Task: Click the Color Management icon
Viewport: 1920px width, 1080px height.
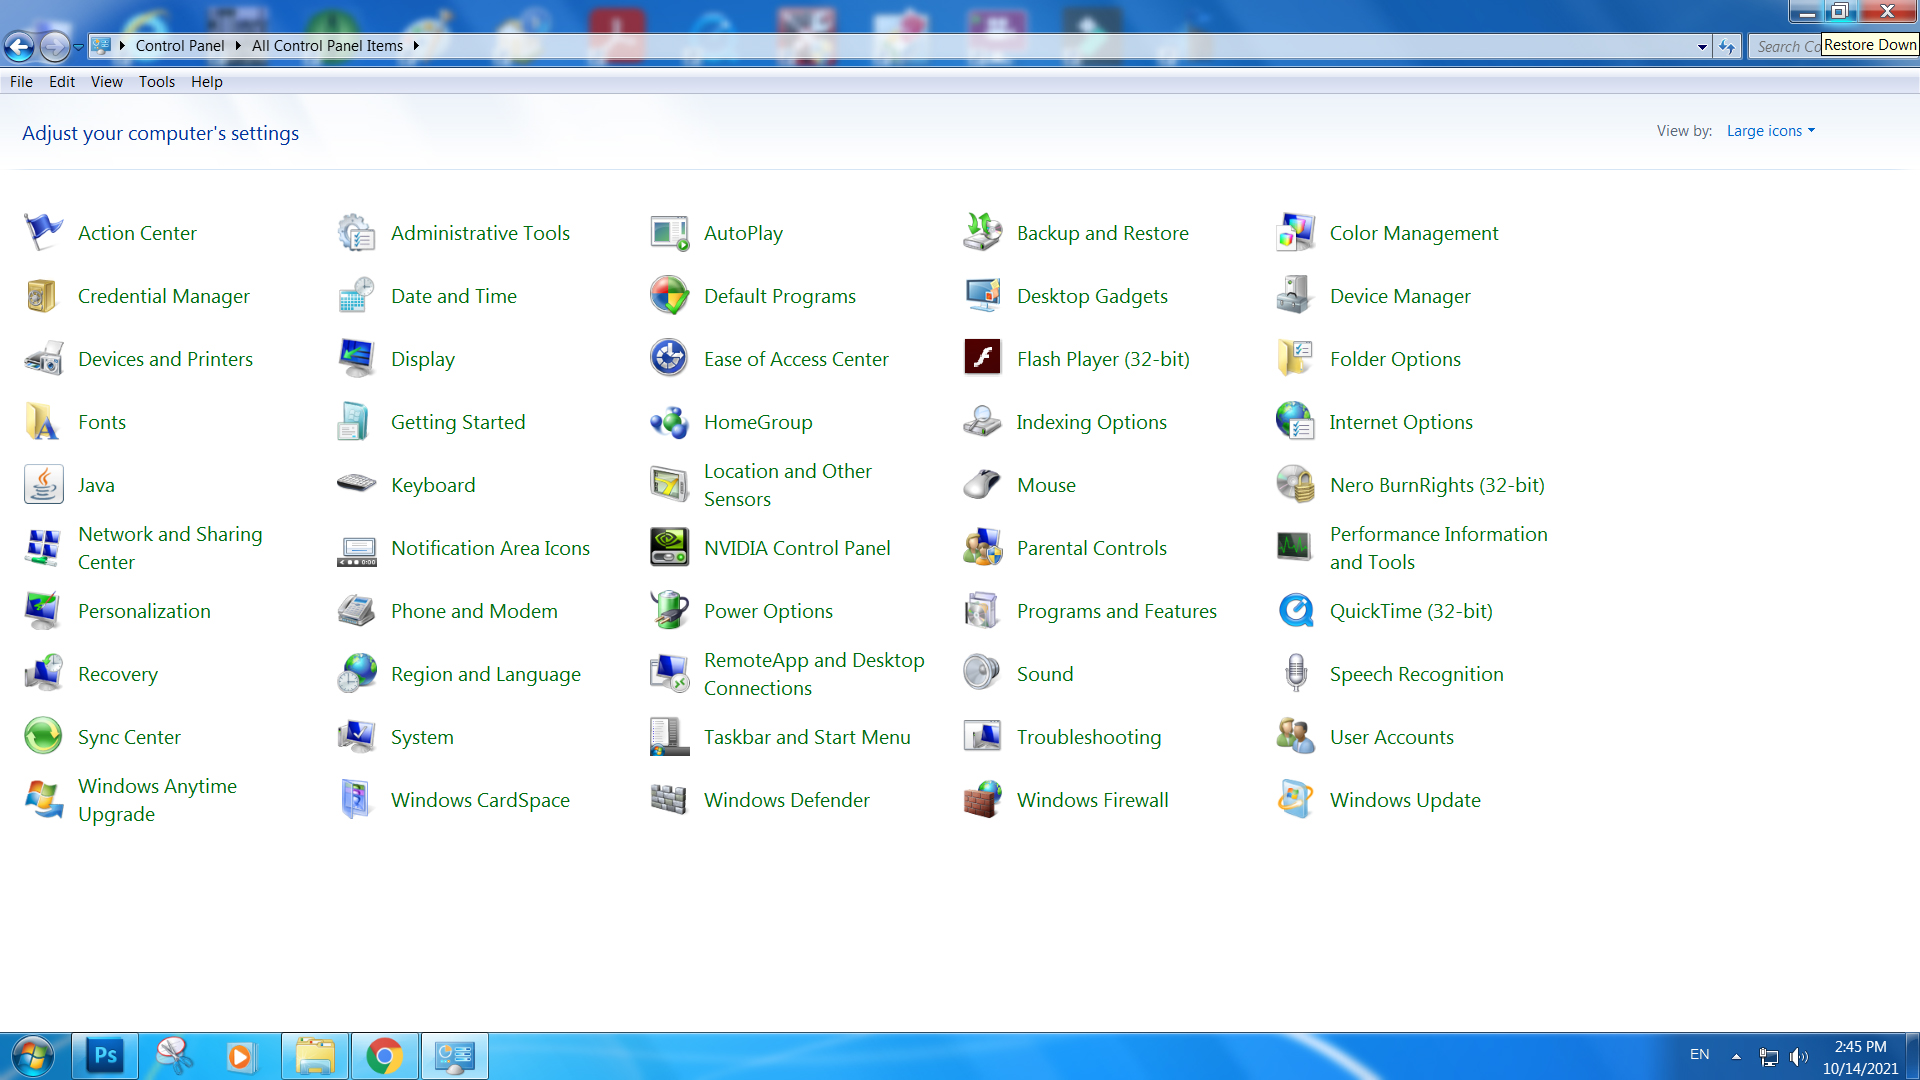Action: coord(1296,232)
